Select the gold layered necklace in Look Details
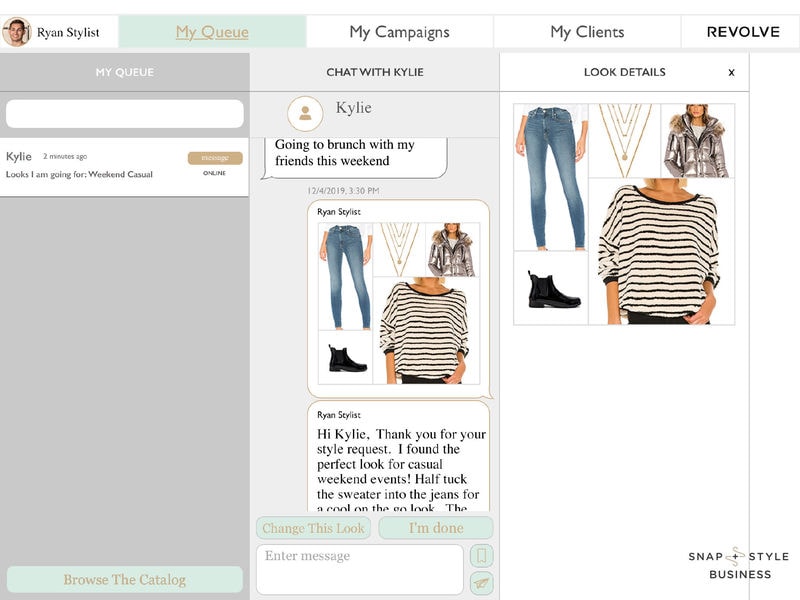This screenshot has height=600, width=800. point(624,141)
